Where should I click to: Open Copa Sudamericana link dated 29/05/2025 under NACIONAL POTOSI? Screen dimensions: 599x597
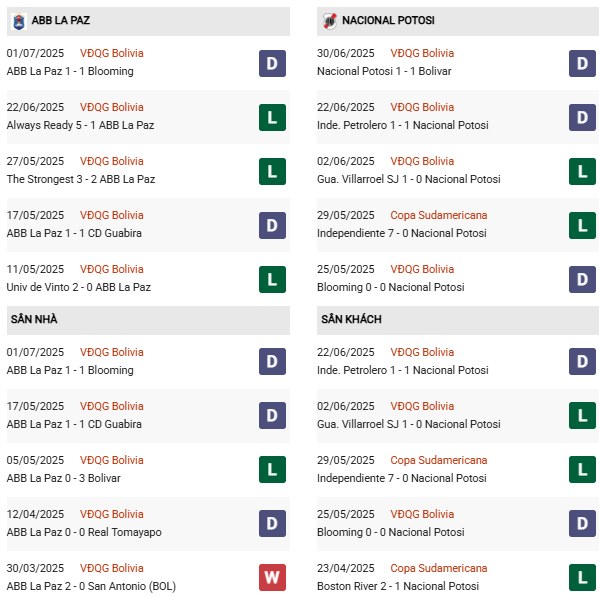[x=439, y=215]
